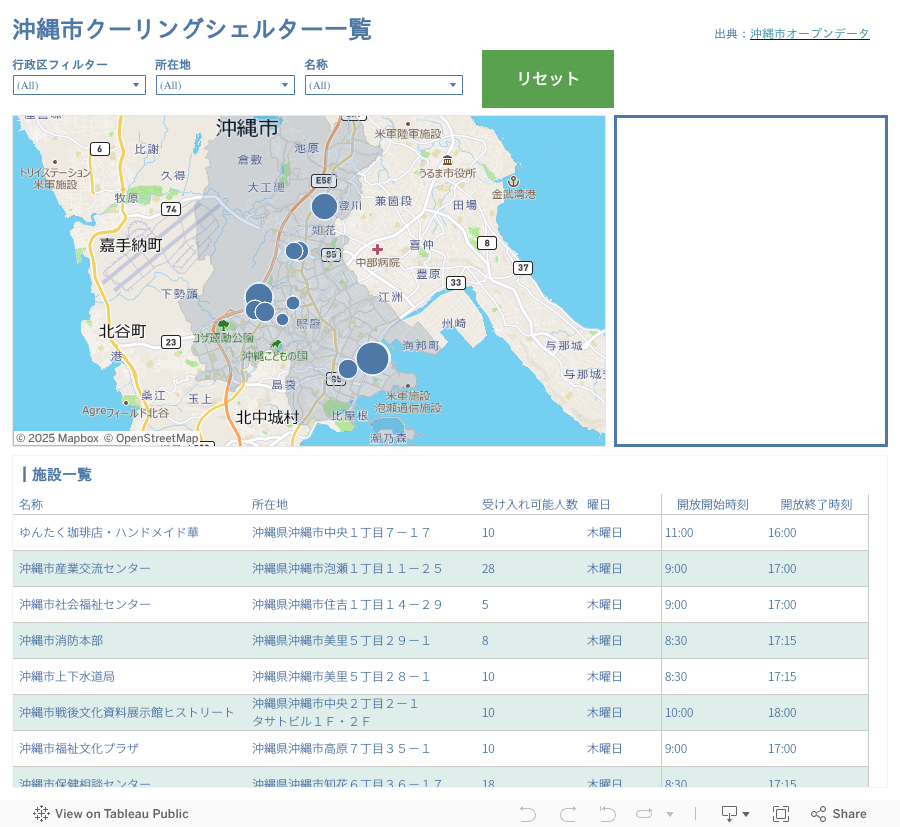Click the 受け入れ可能人数 column header
The width and height of the screenshot is (900, 827).
click(530, 504)
